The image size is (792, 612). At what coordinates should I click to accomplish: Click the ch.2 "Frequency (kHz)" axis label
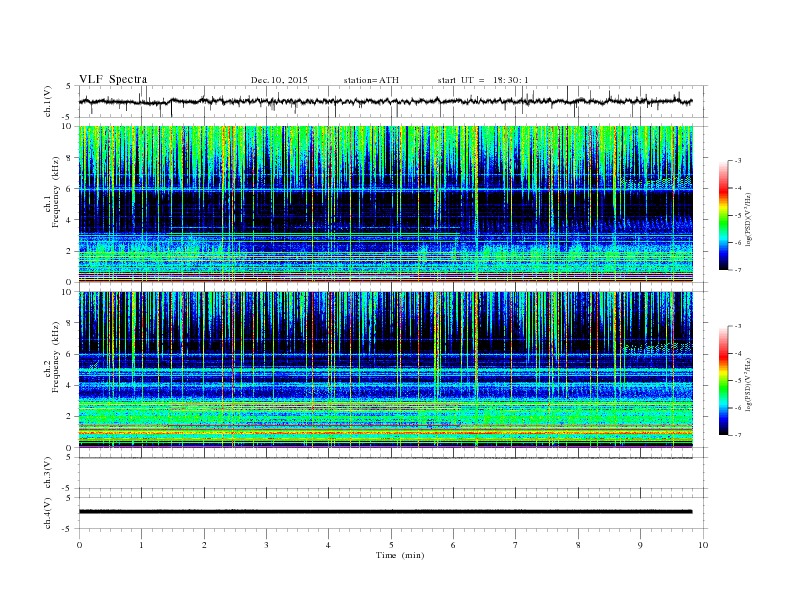tap(56, 356)
